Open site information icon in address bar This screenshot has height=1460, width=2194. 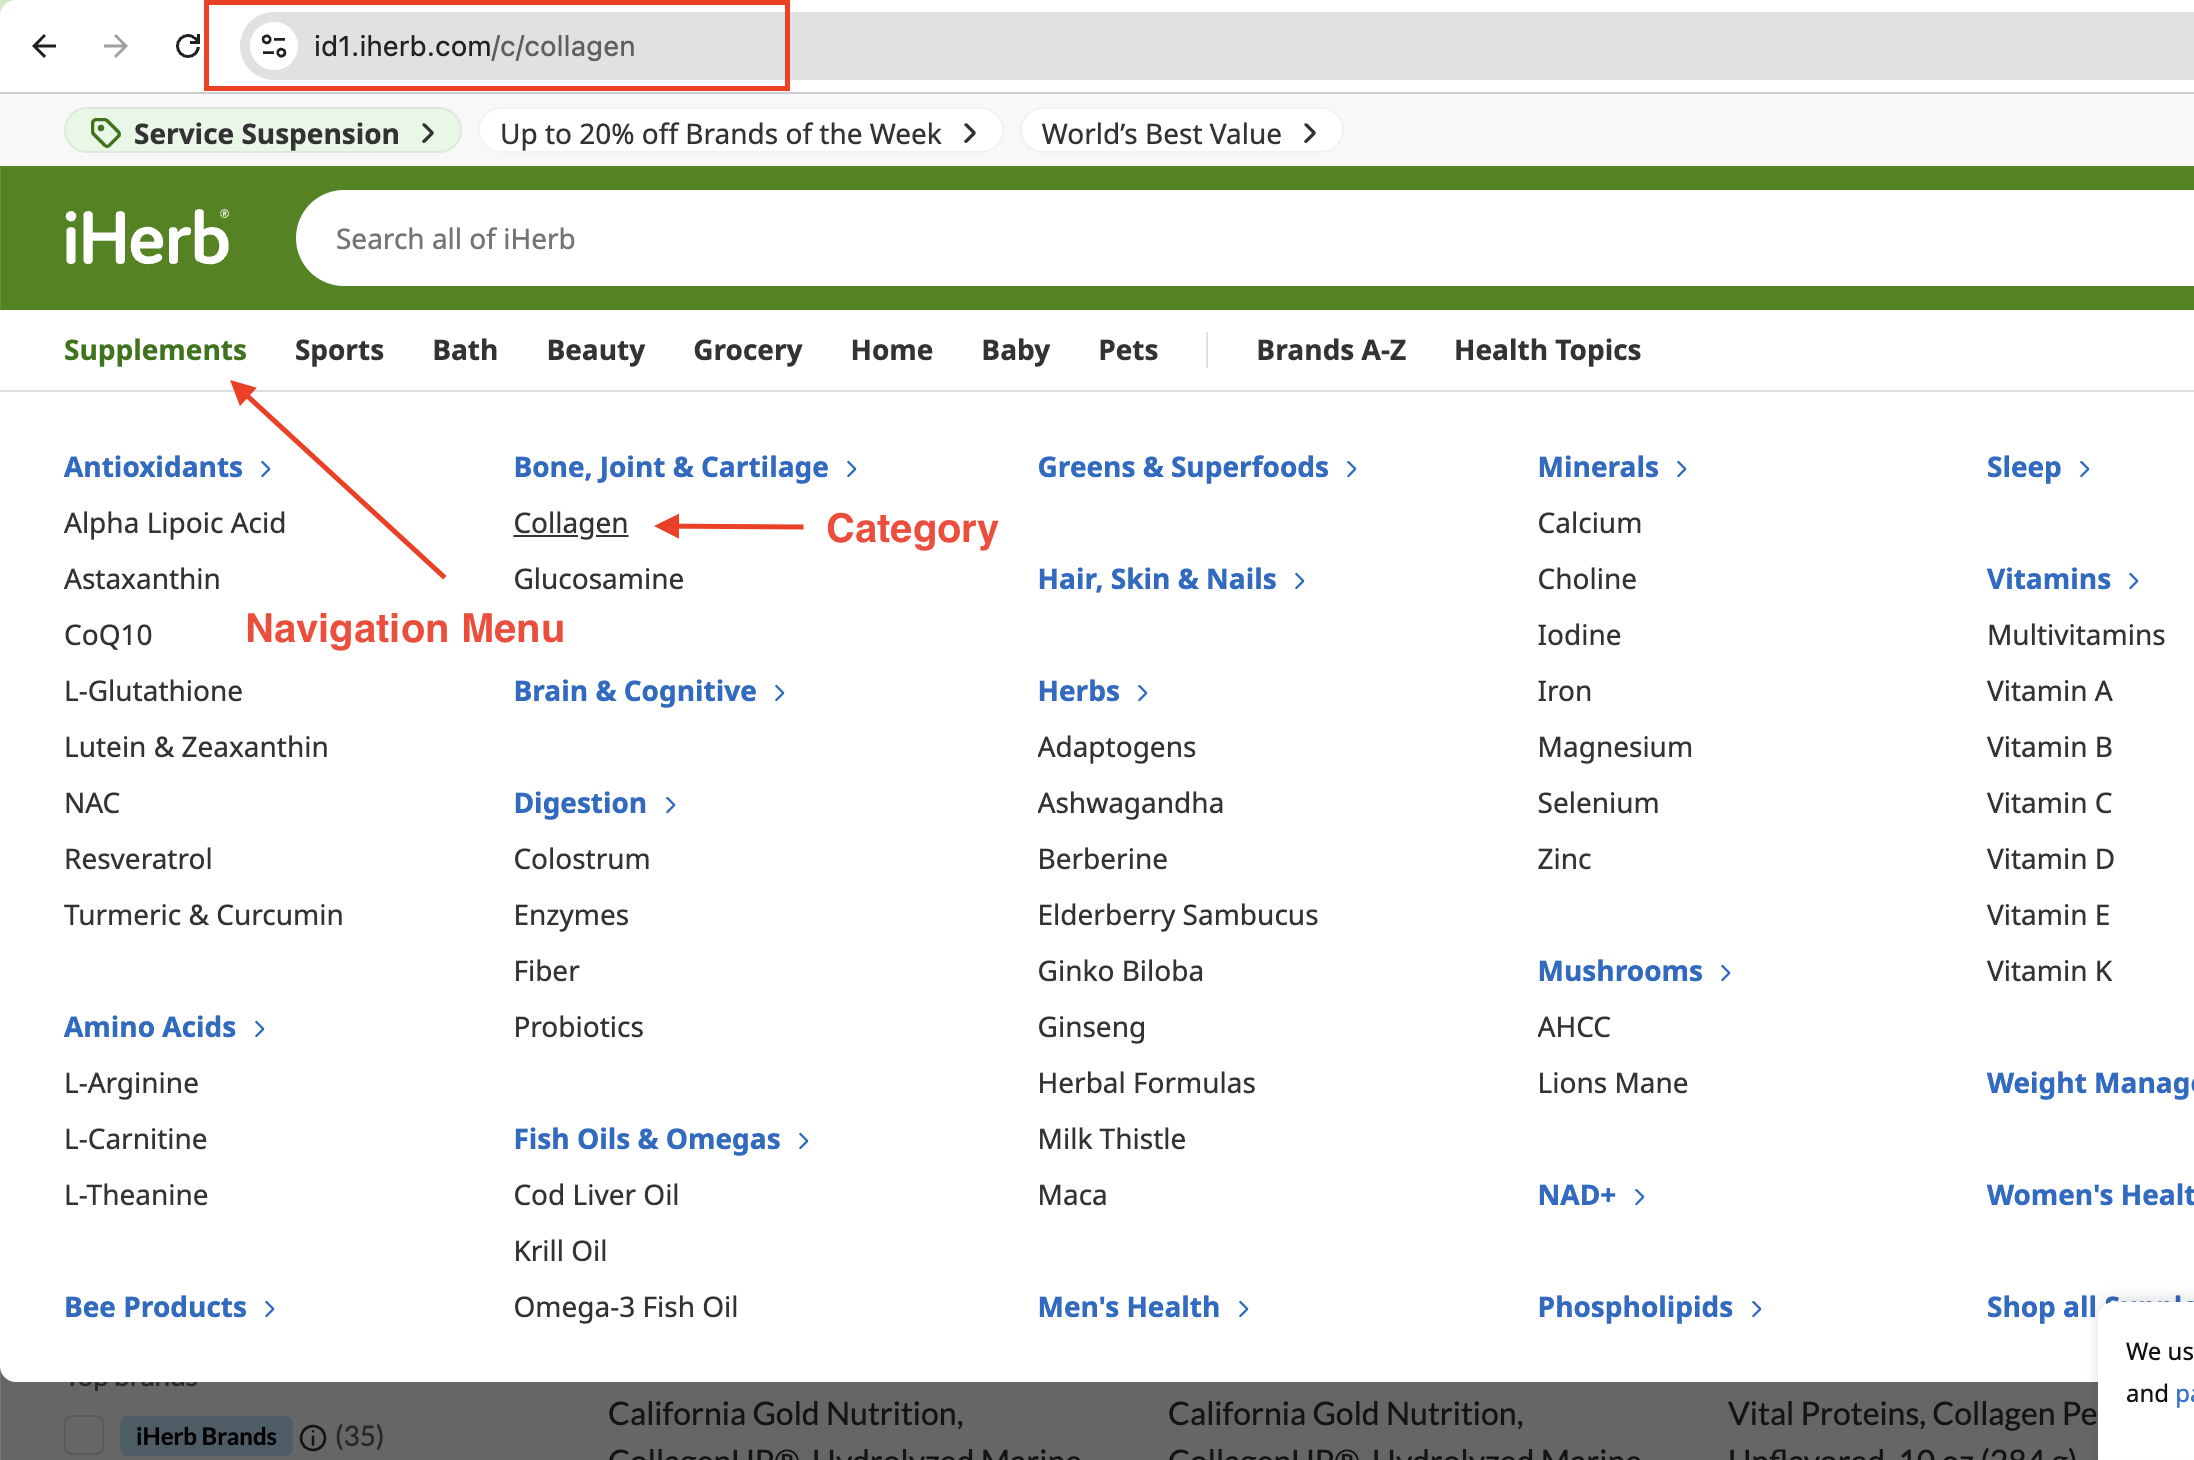[274, 46]
